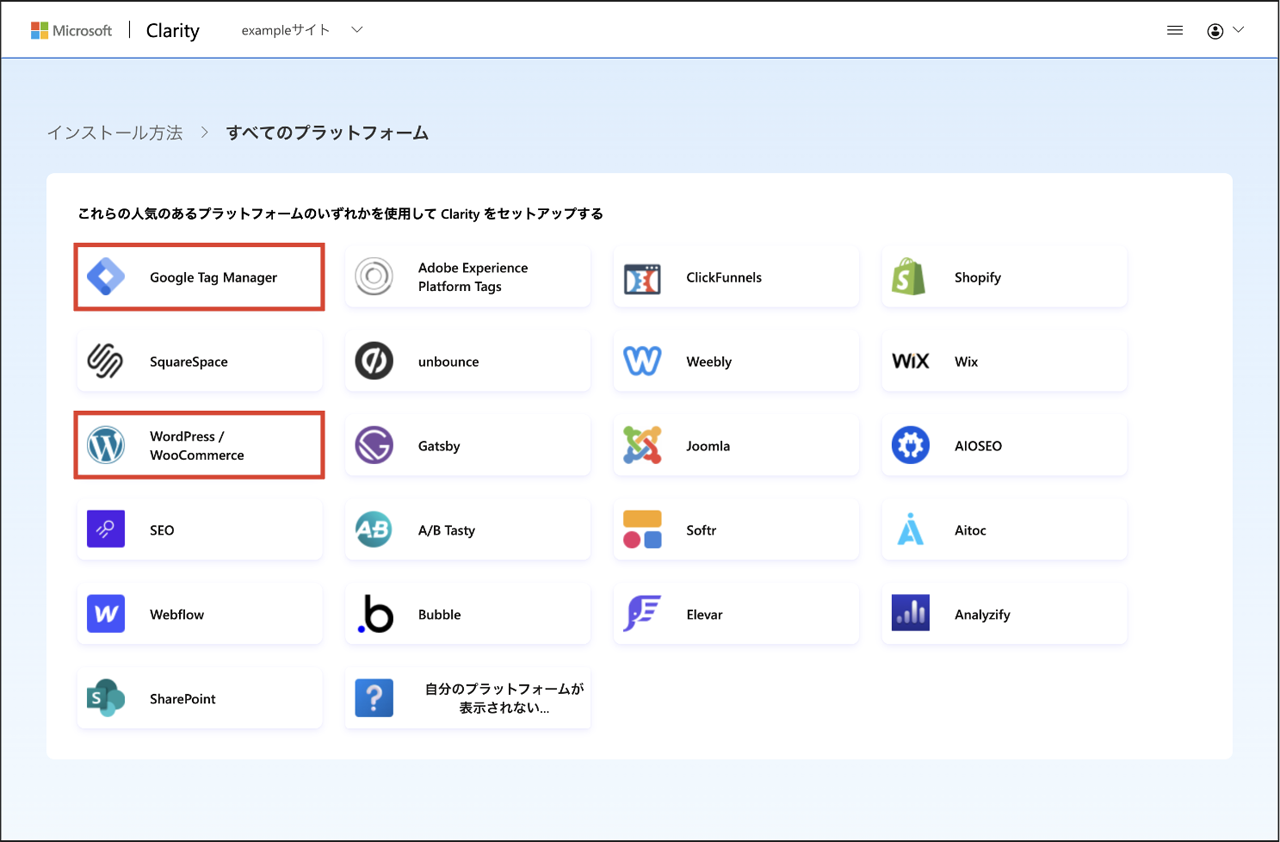Select the Analyzify label
Viewport: 1280px width, 842px height.
click(x=982, y=614)
